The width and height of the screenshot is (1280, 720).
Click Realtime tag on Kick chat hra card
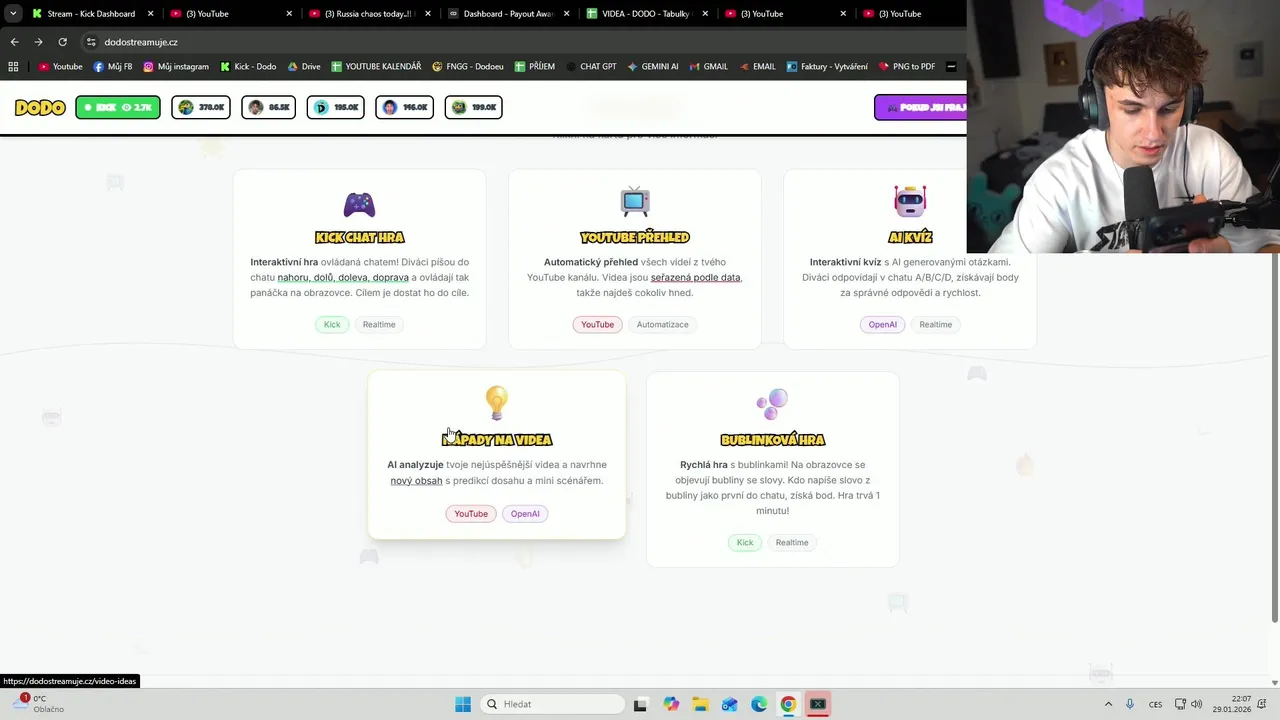tap(379, 324)
